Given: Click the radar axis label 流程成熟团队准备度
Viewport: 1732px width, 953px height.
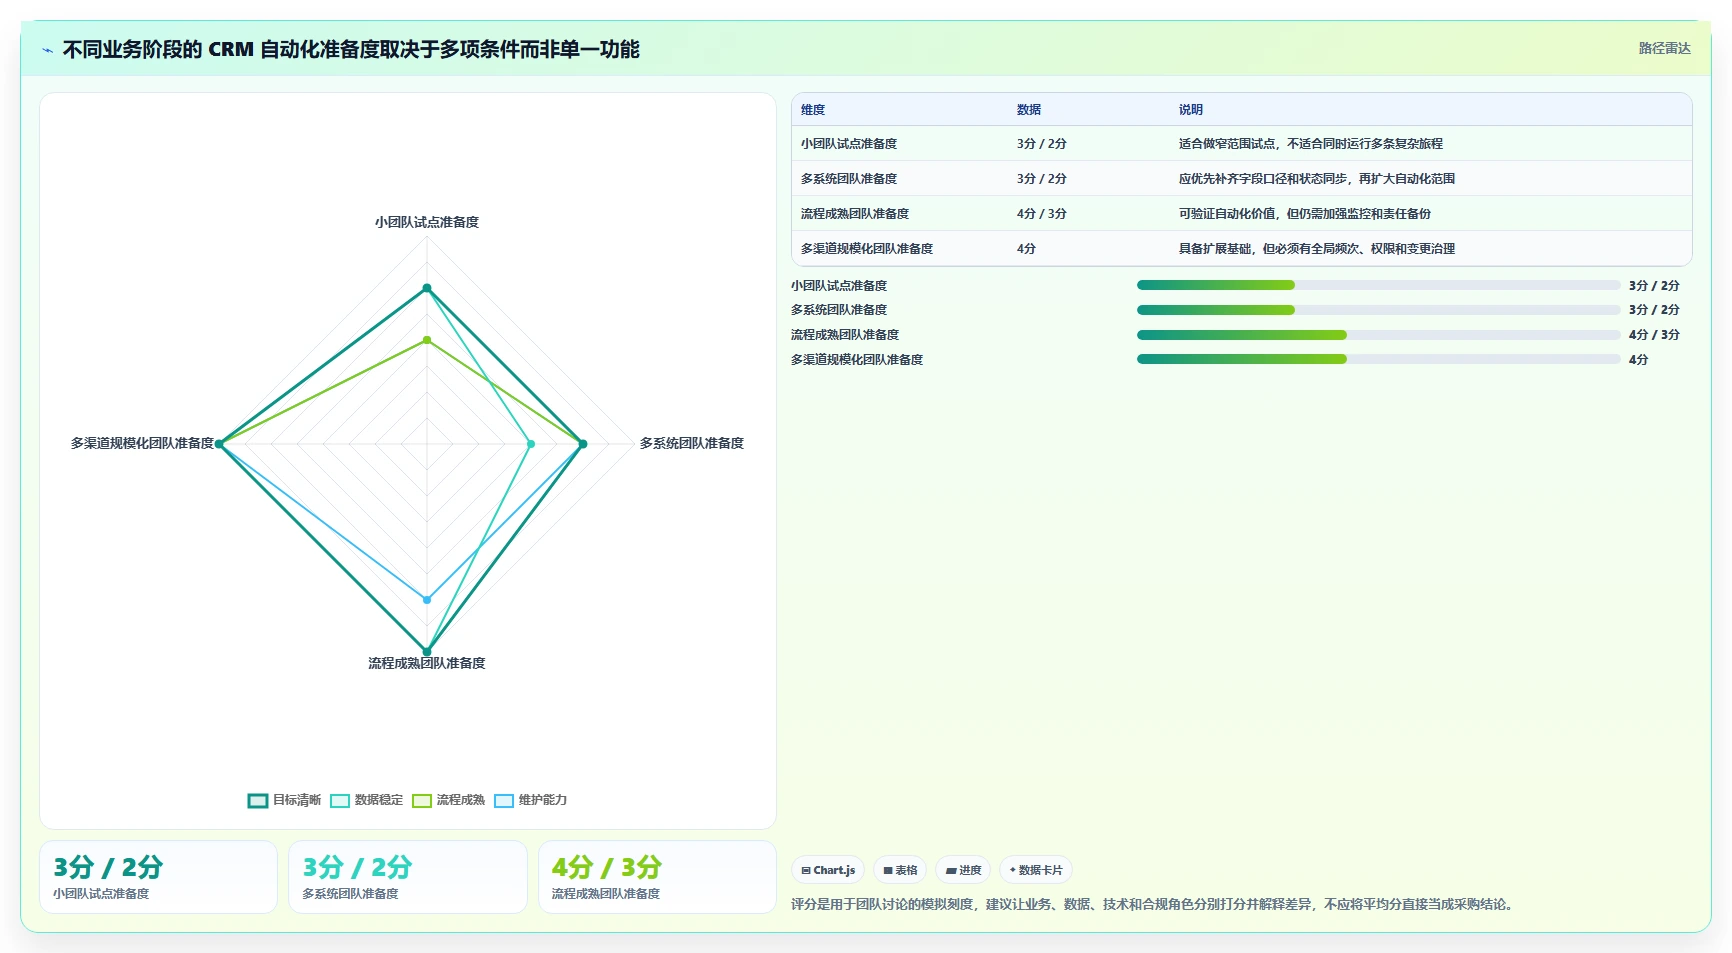Looking at the screenshot, I should coord(427,663).
